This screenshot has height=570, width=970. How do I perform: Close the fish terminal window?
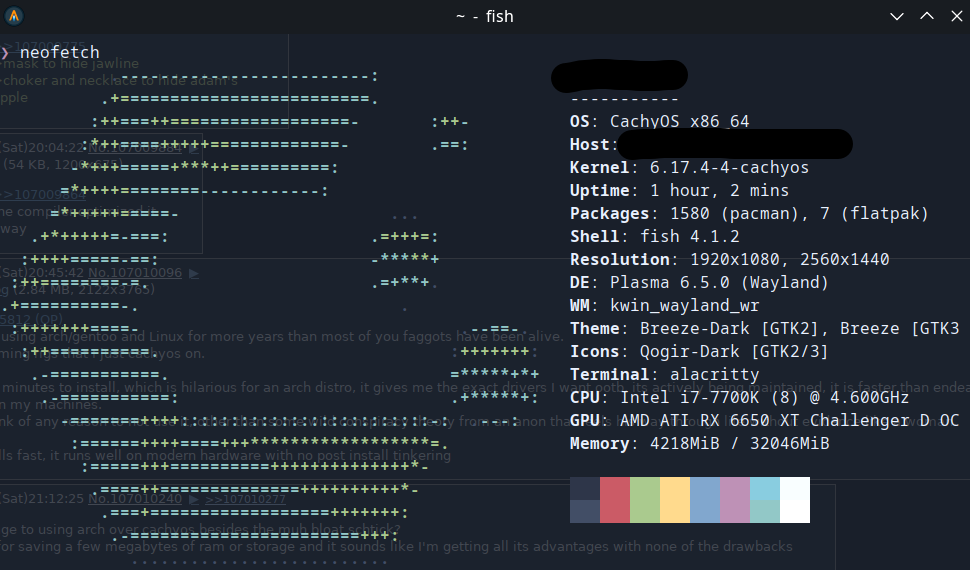click(x=956, y=16)
